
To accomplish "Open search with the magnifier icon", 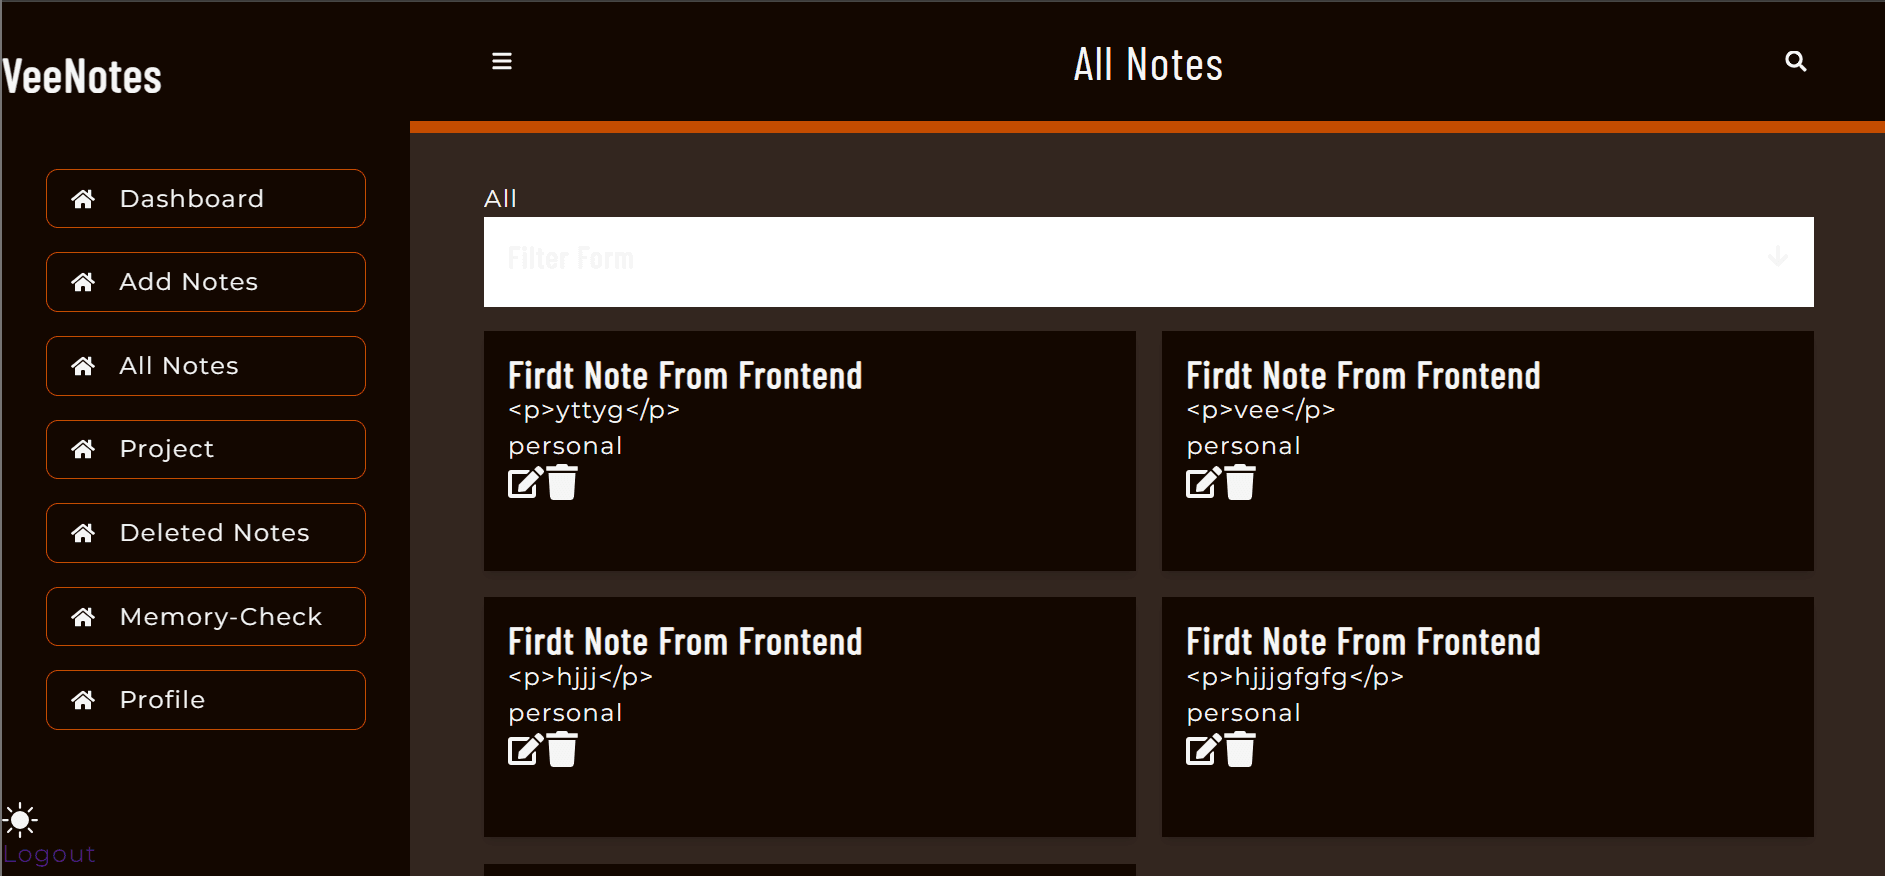I will pos(1795,62).
